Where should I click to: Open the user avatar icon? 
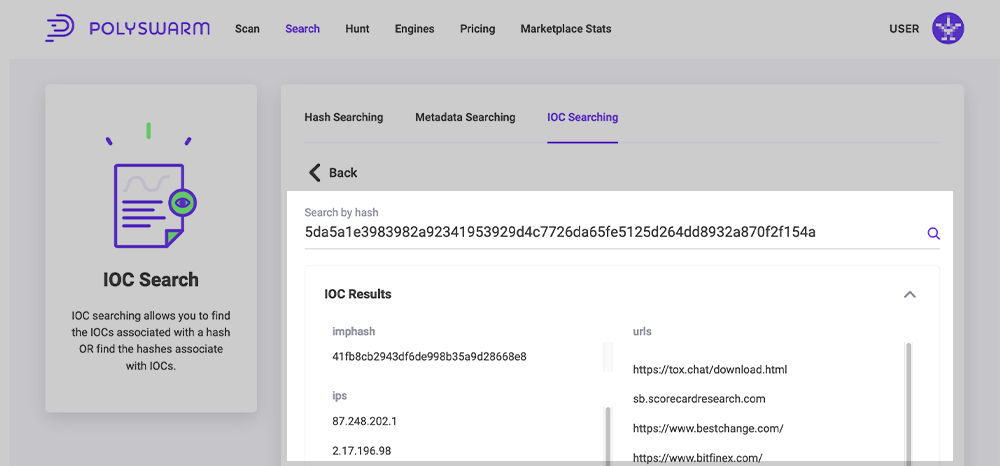point(948,29)
